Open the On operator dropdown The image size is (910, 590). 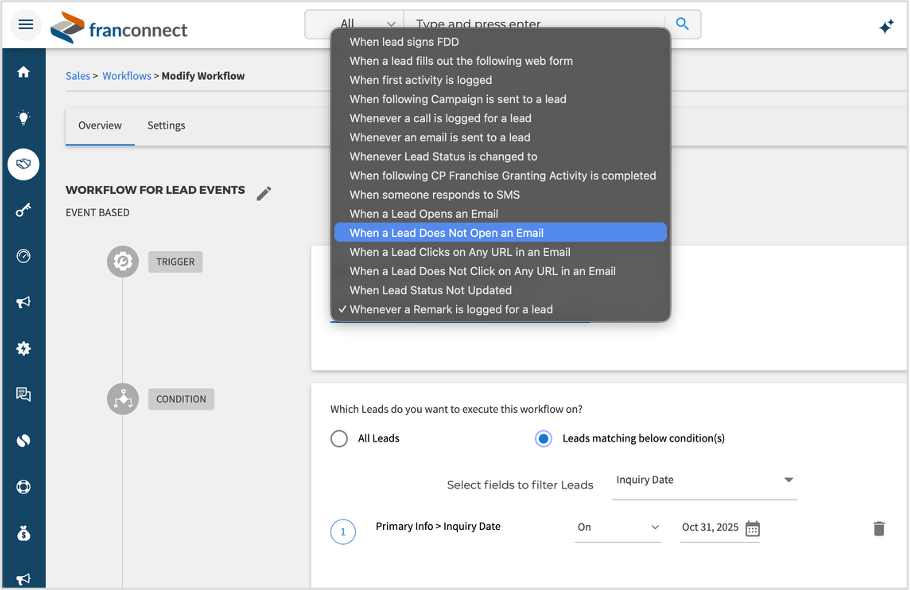pos(617,527)
